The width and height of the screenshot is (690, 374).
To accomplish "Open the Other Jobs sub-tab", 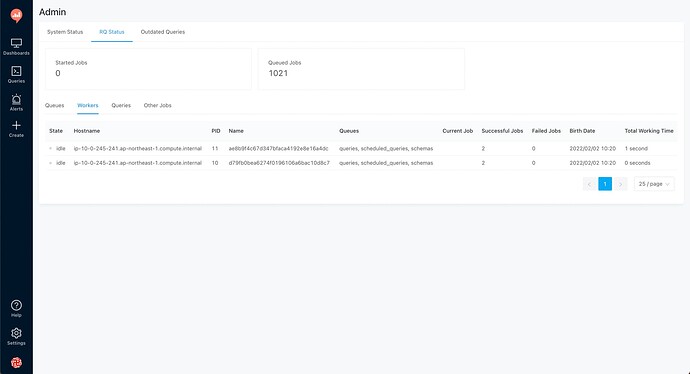I will pos(158,106).
